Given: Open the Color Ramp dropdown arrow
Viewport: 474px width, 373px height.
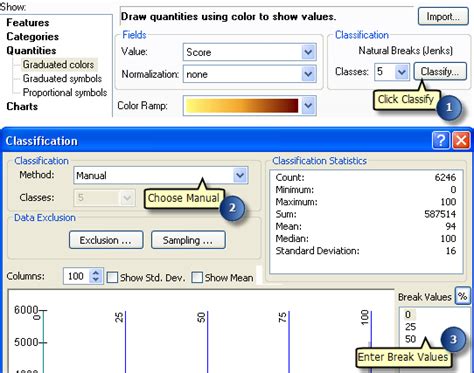Looking at the screenshot, I should 309,106.
